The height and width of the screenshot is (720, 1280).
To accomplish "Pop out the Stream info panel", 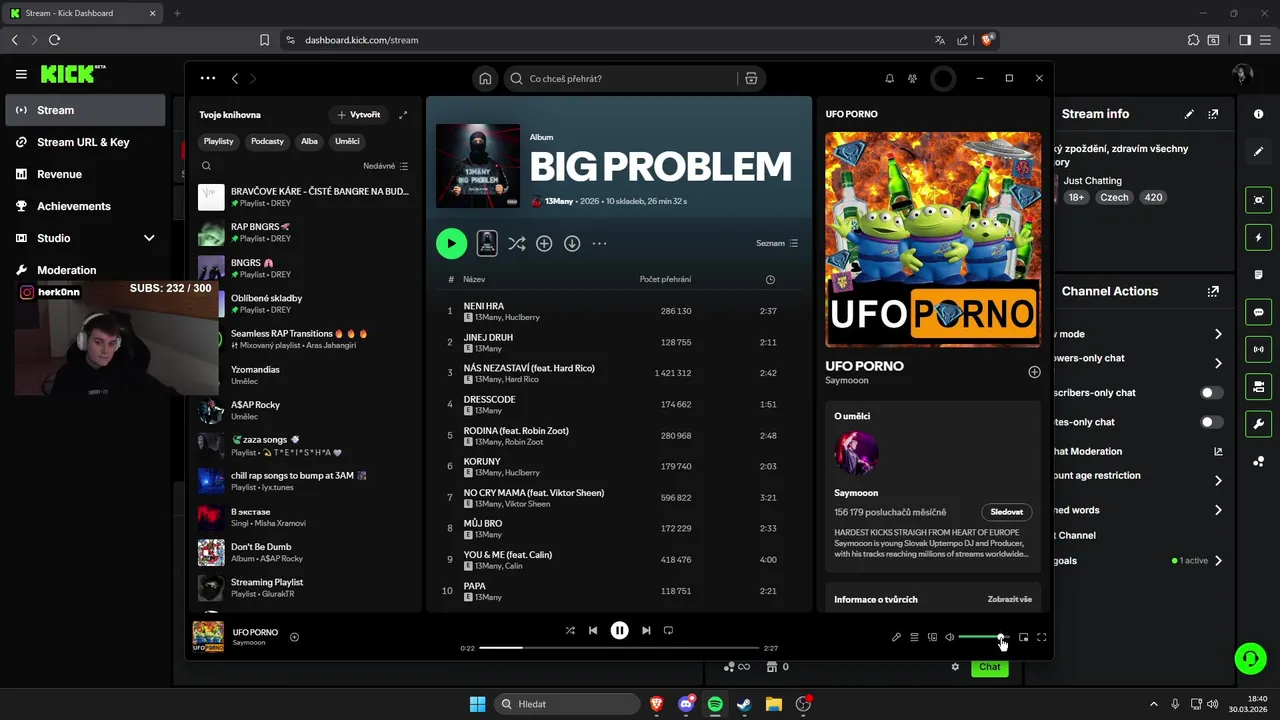I will click(1213, 114).
